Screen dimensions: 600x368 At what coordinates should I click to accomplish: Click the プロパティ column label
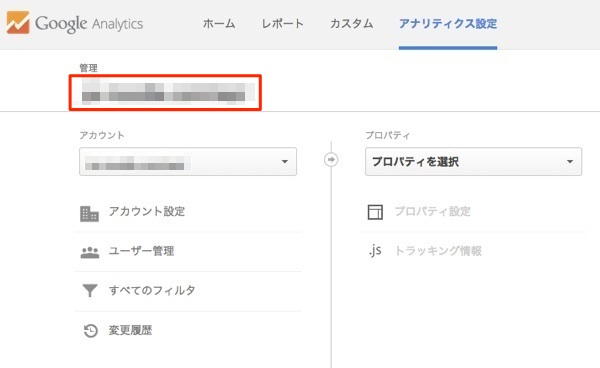pos(388,135)
